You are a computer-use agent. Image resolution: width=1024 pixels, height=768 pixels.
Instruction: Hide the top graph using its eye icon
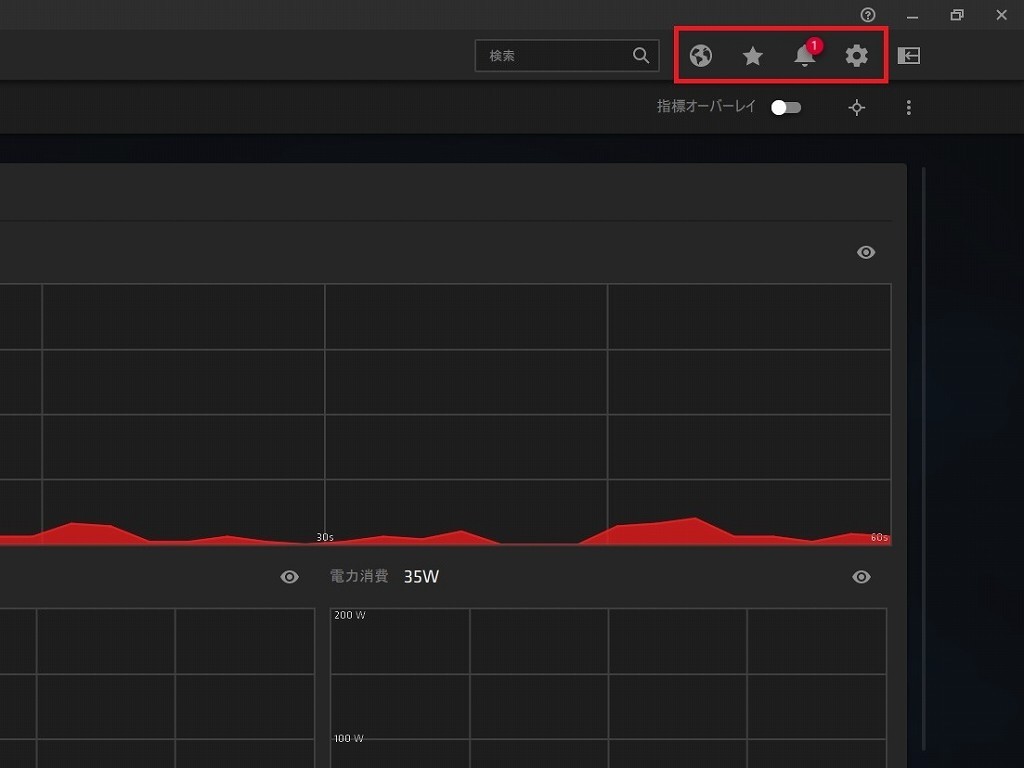(x=866, y=253)
